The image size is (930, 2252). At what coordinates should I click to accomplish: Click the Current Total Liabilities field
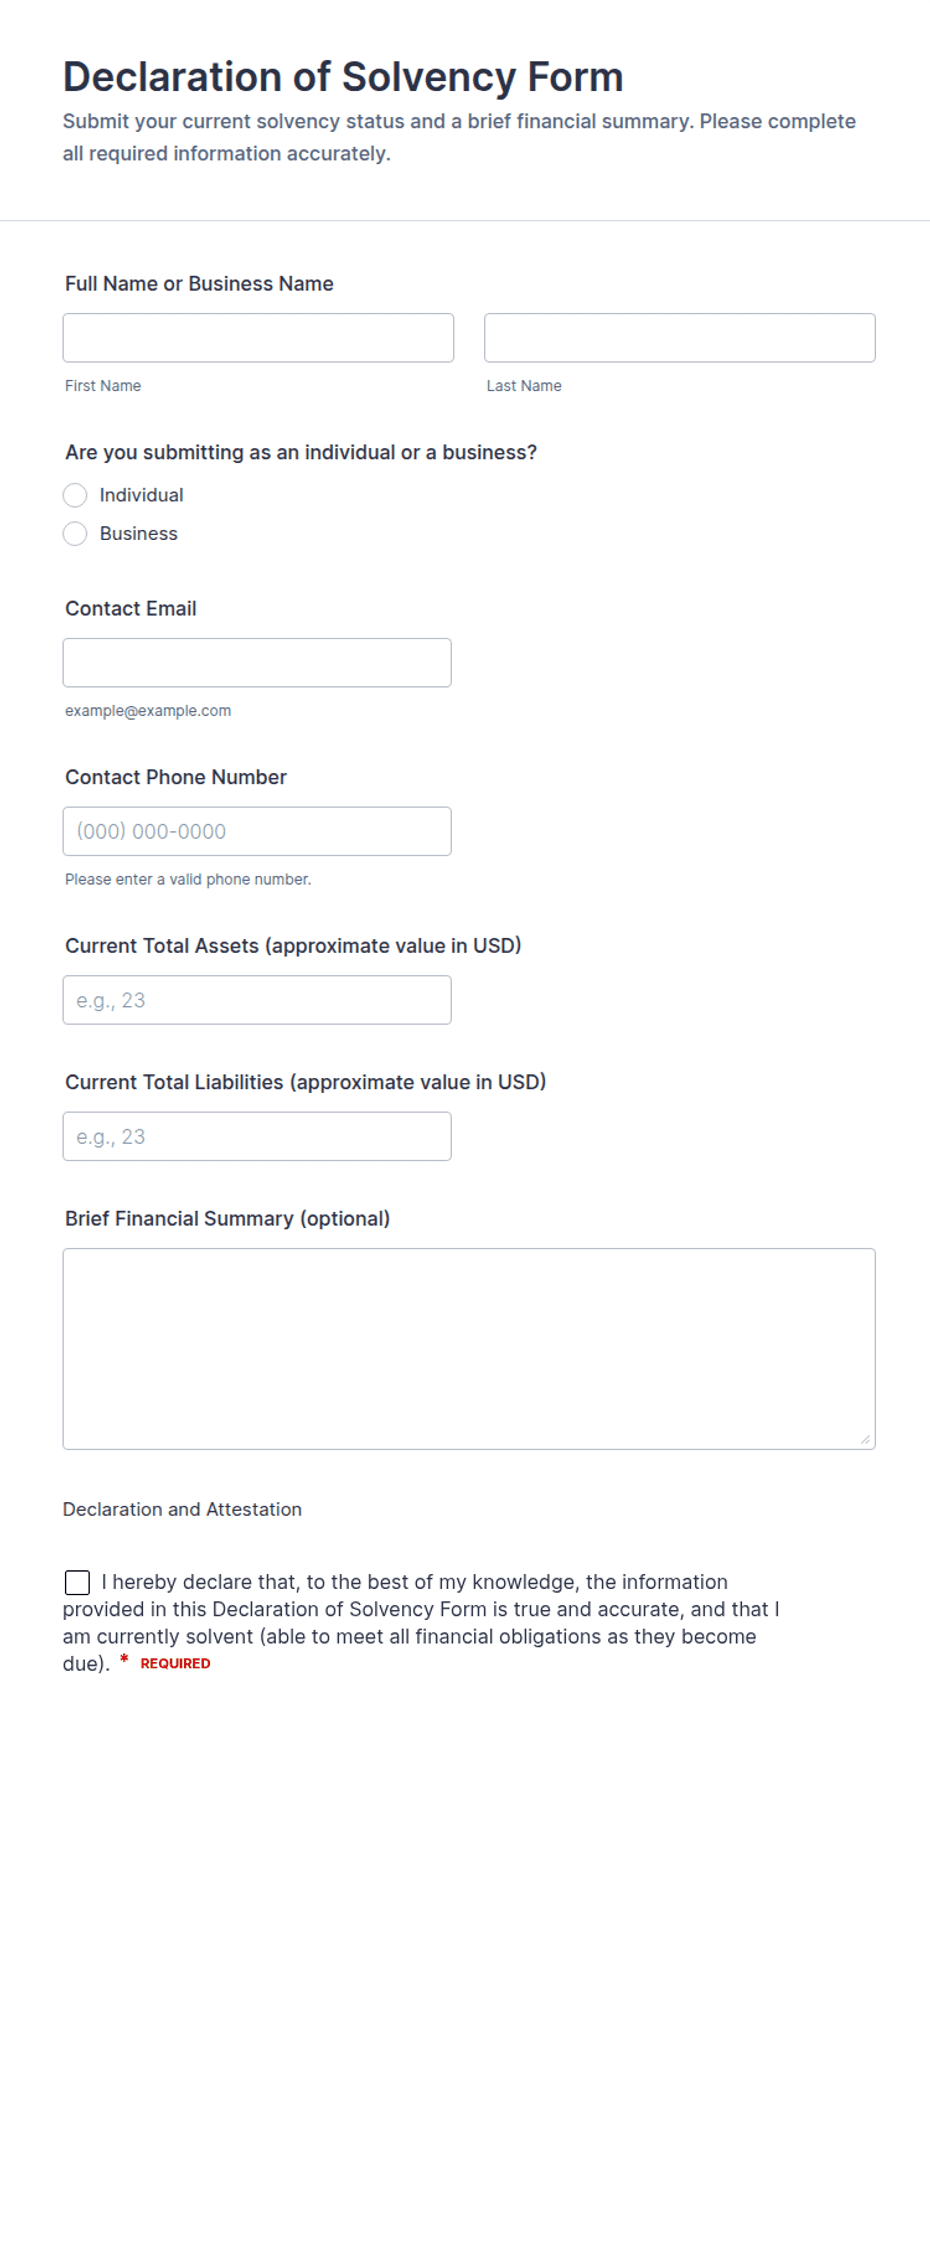coord(257,1137)
